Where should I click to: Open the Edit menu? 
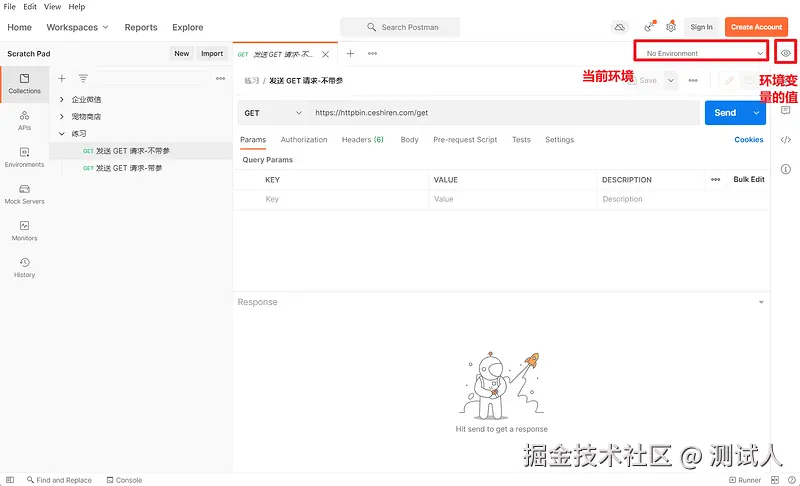point(30,7)
